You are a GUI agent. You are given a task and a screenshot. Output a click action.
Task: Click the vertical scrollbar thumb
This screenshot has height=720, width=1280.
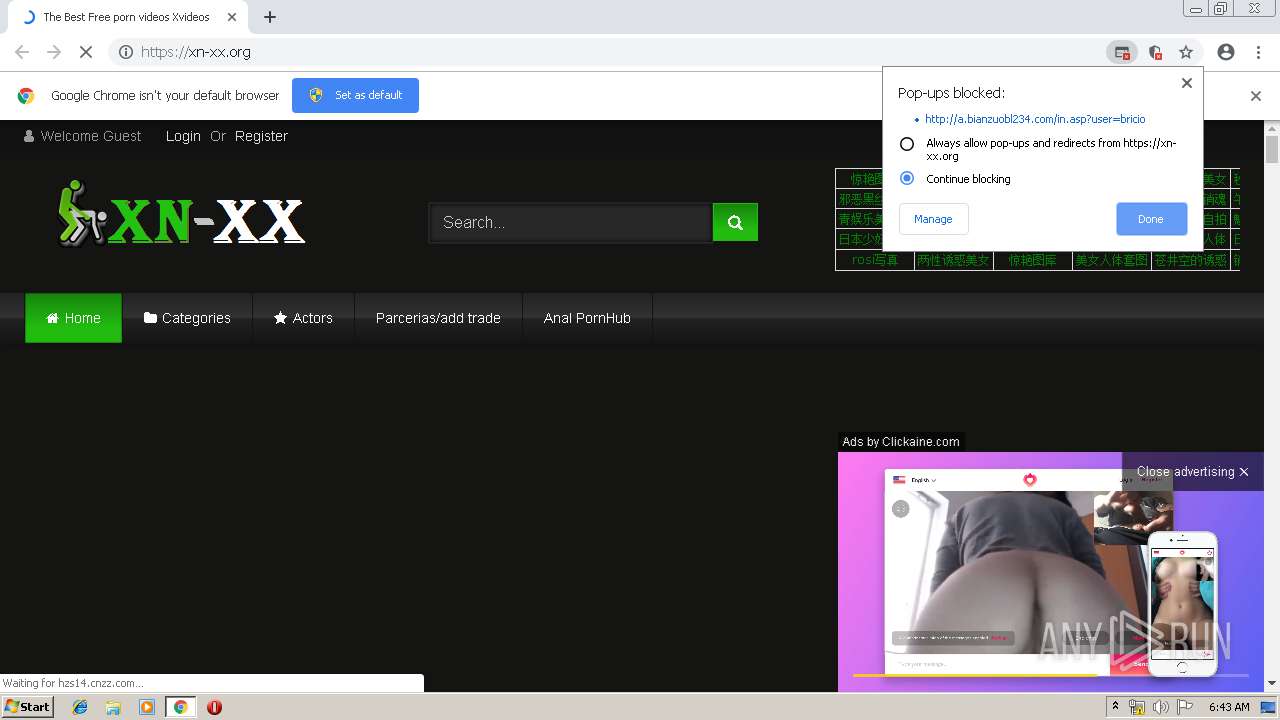coord(1272,149)
